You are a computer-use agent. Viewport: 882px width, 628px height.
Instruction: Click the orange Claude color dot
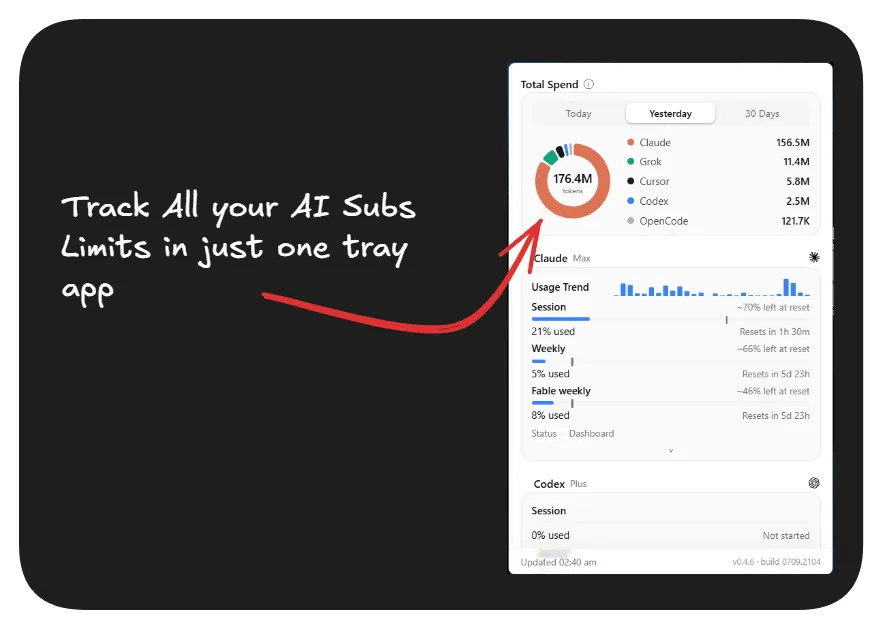[631, 142]
